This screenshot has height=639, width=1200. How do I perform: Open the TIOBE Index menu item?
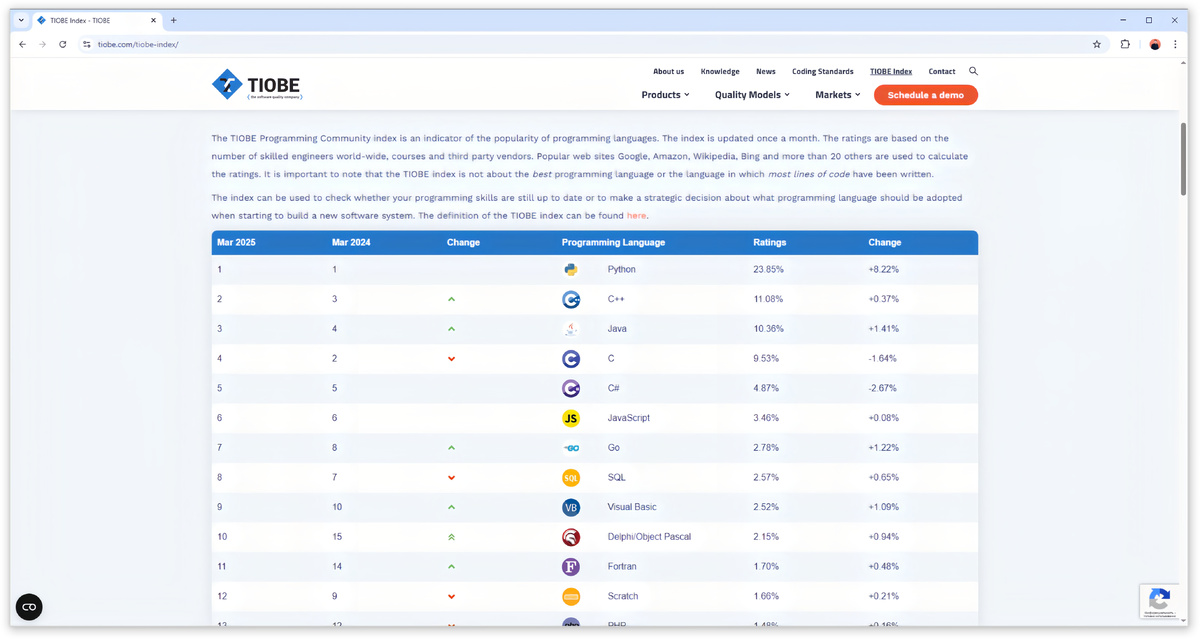click(x=891, y=72)
